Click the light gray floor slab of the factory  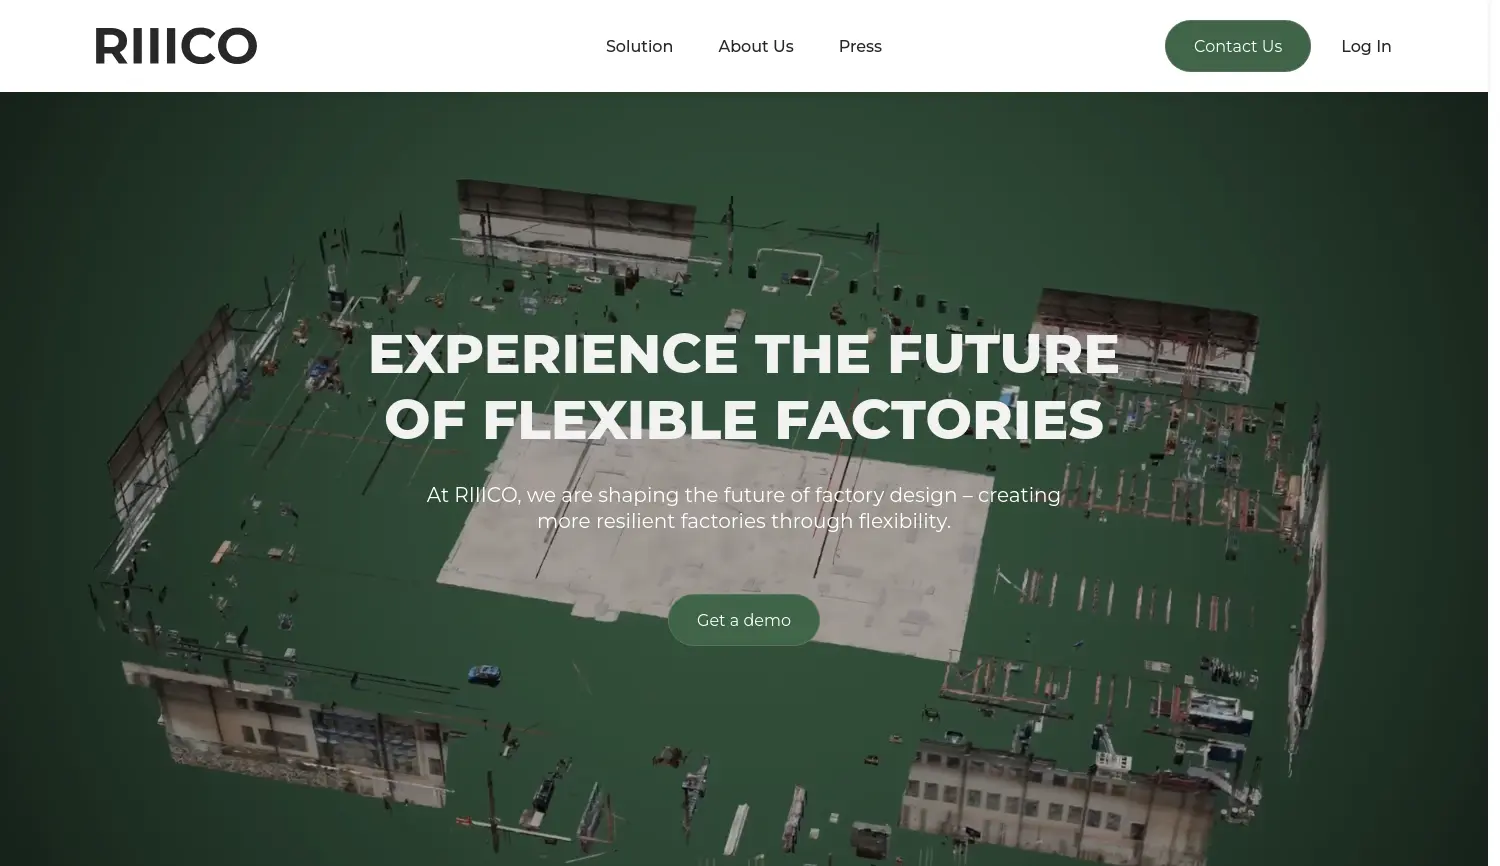coord(700,560)
